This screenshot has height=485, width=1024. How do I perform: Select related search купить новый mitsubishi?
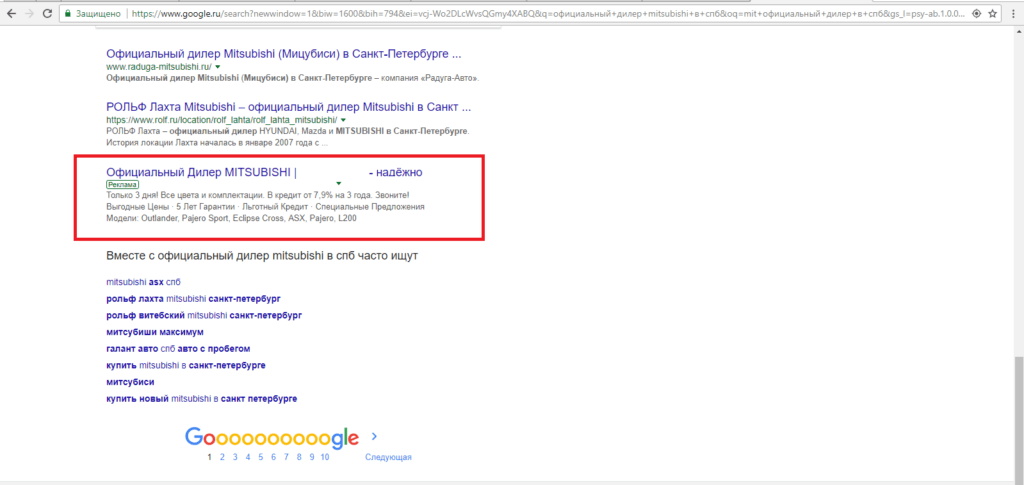tap(201, 398)
